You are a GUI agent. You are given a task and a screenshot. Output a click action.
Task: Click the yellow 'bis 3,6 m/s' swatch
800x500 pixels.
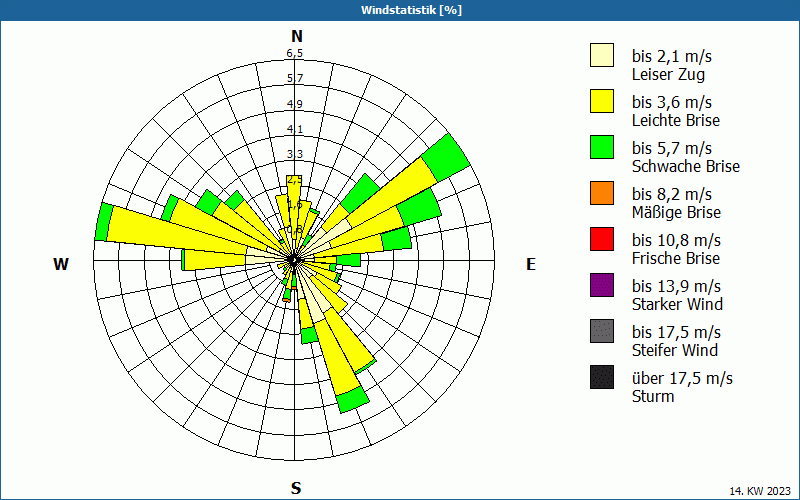pyautogui.click(x=602, y=101)
